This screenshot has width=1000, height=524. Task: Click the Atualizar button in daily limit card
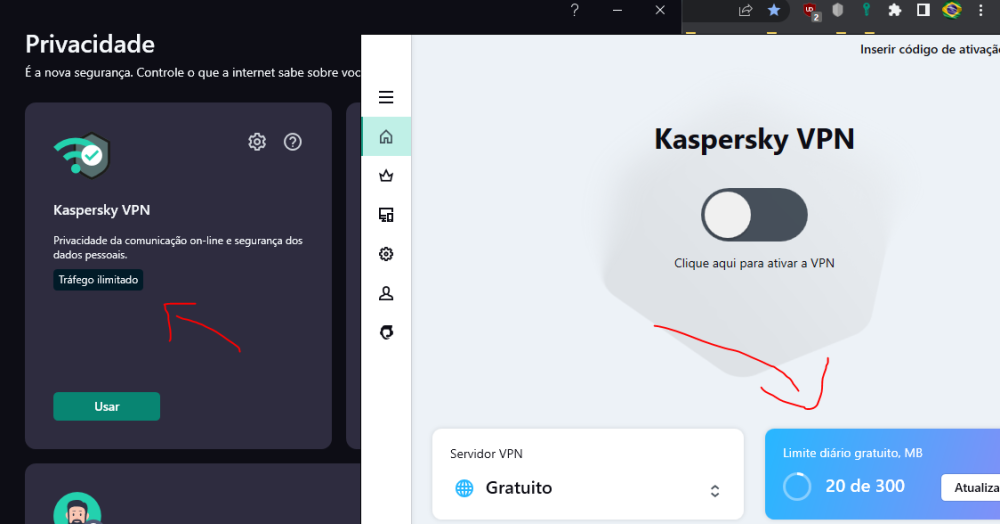point(971,488)
